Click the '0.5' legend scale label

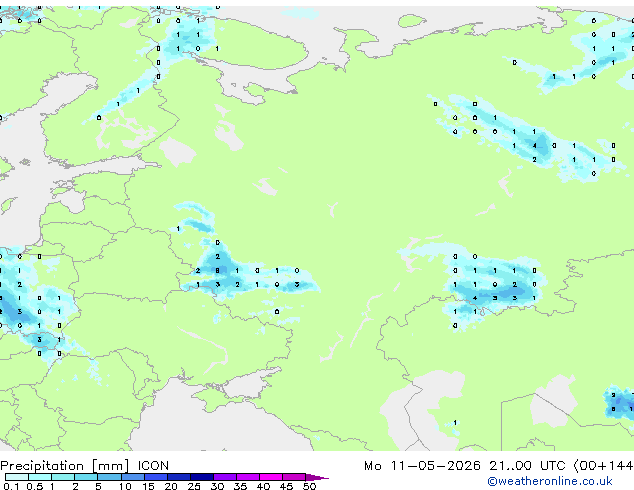(x=34, y=486)
